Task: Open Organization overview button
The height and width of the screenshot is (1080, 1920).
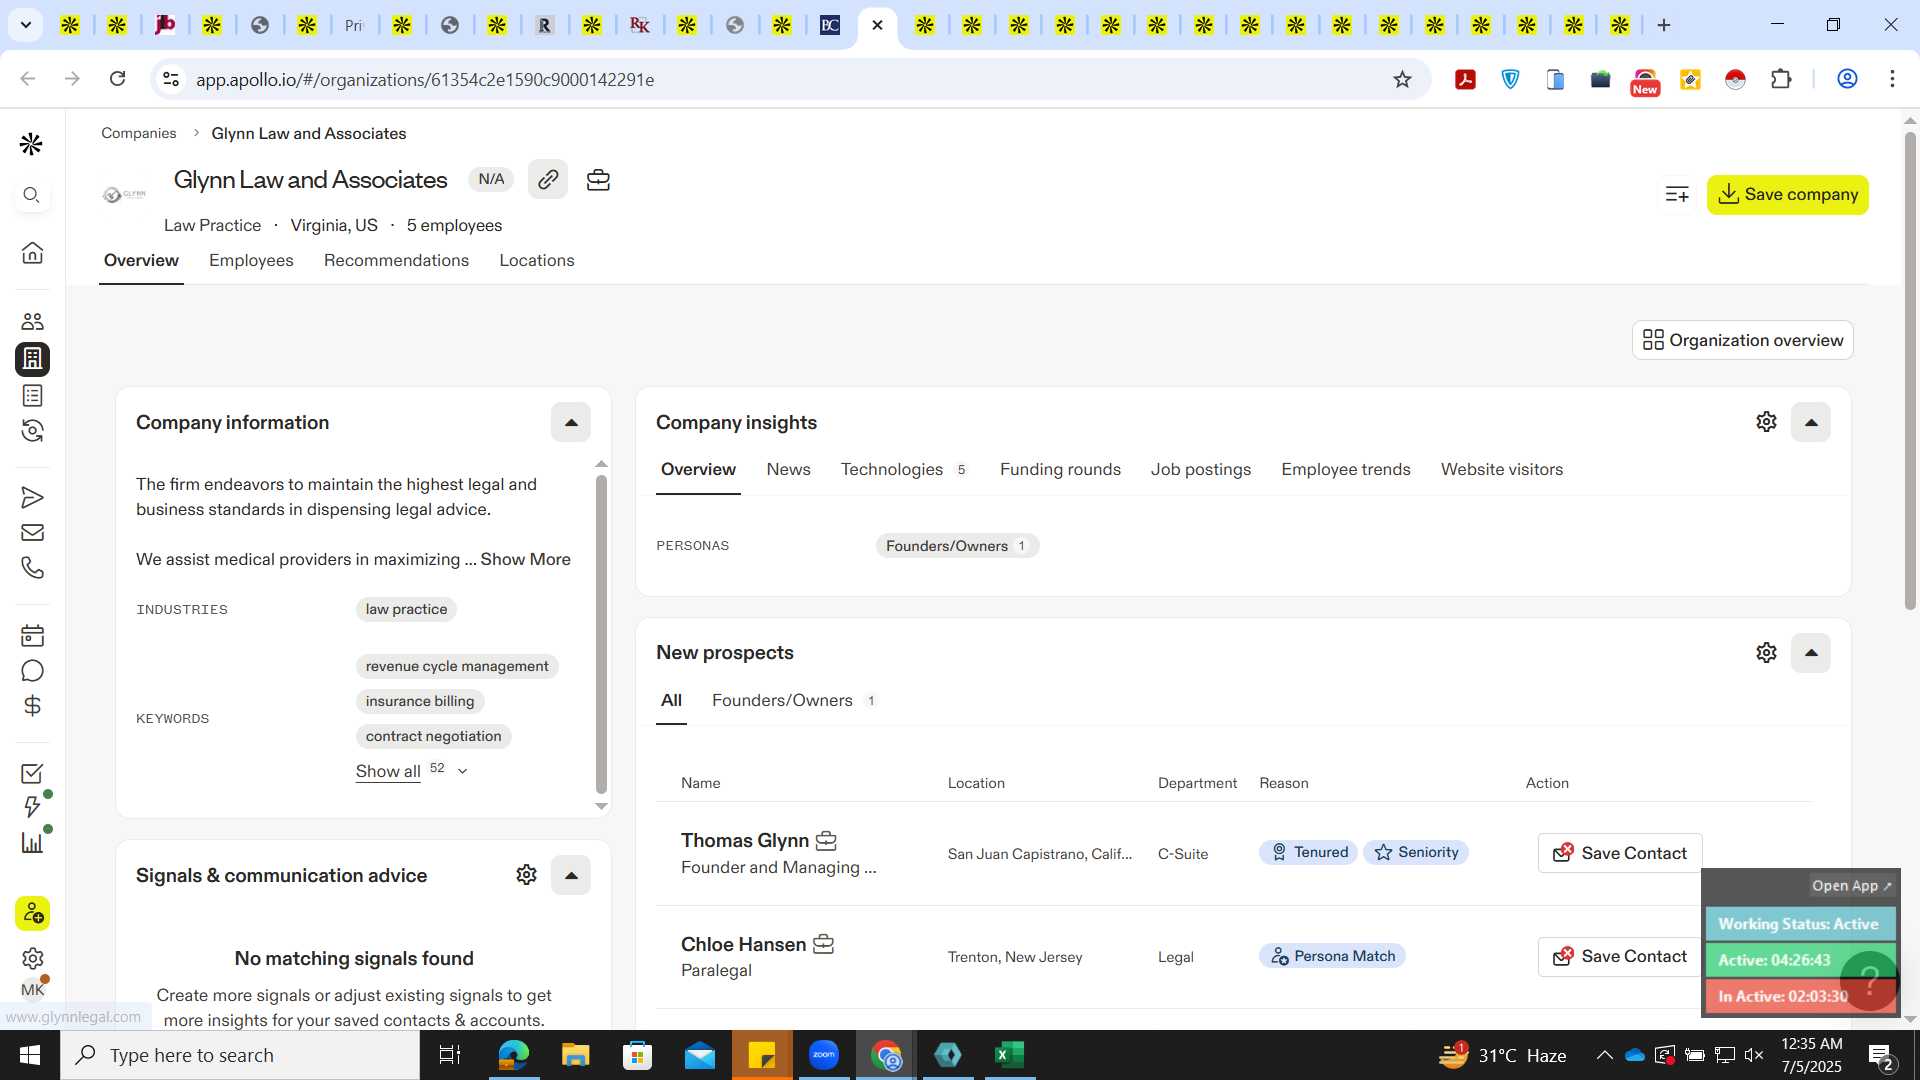Action: coord(1743,340)
